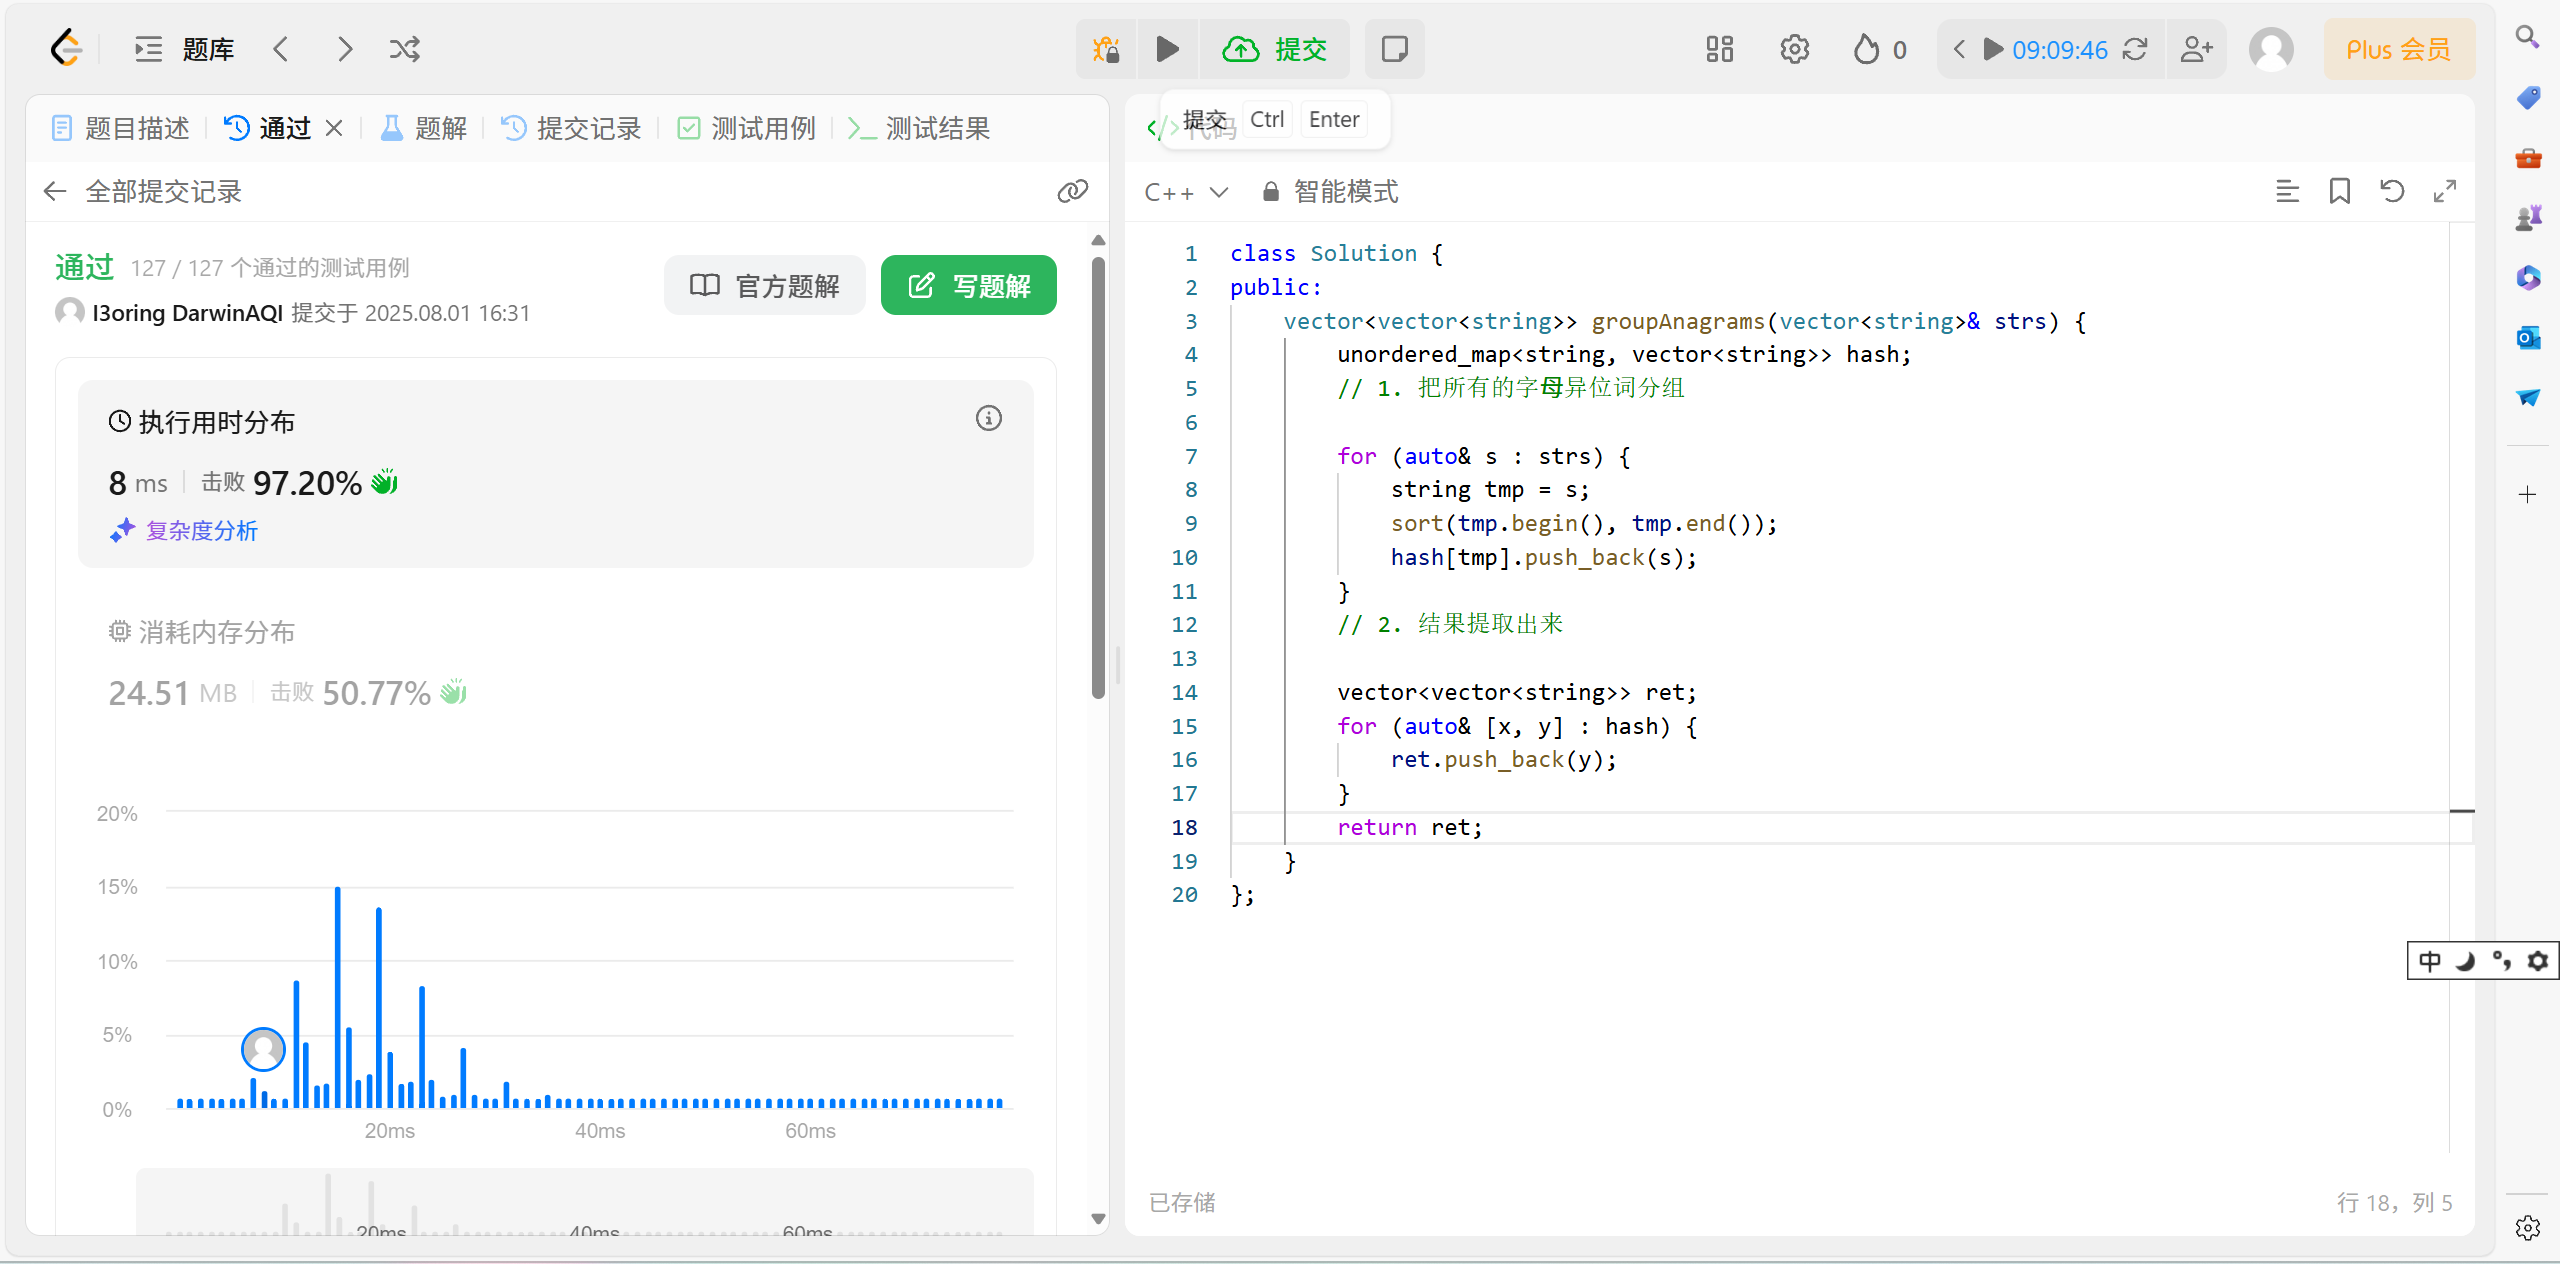This screenshot has width=2560, height=1264.
Task: Click the runtime info circle icon
Action: click(989, 418)
